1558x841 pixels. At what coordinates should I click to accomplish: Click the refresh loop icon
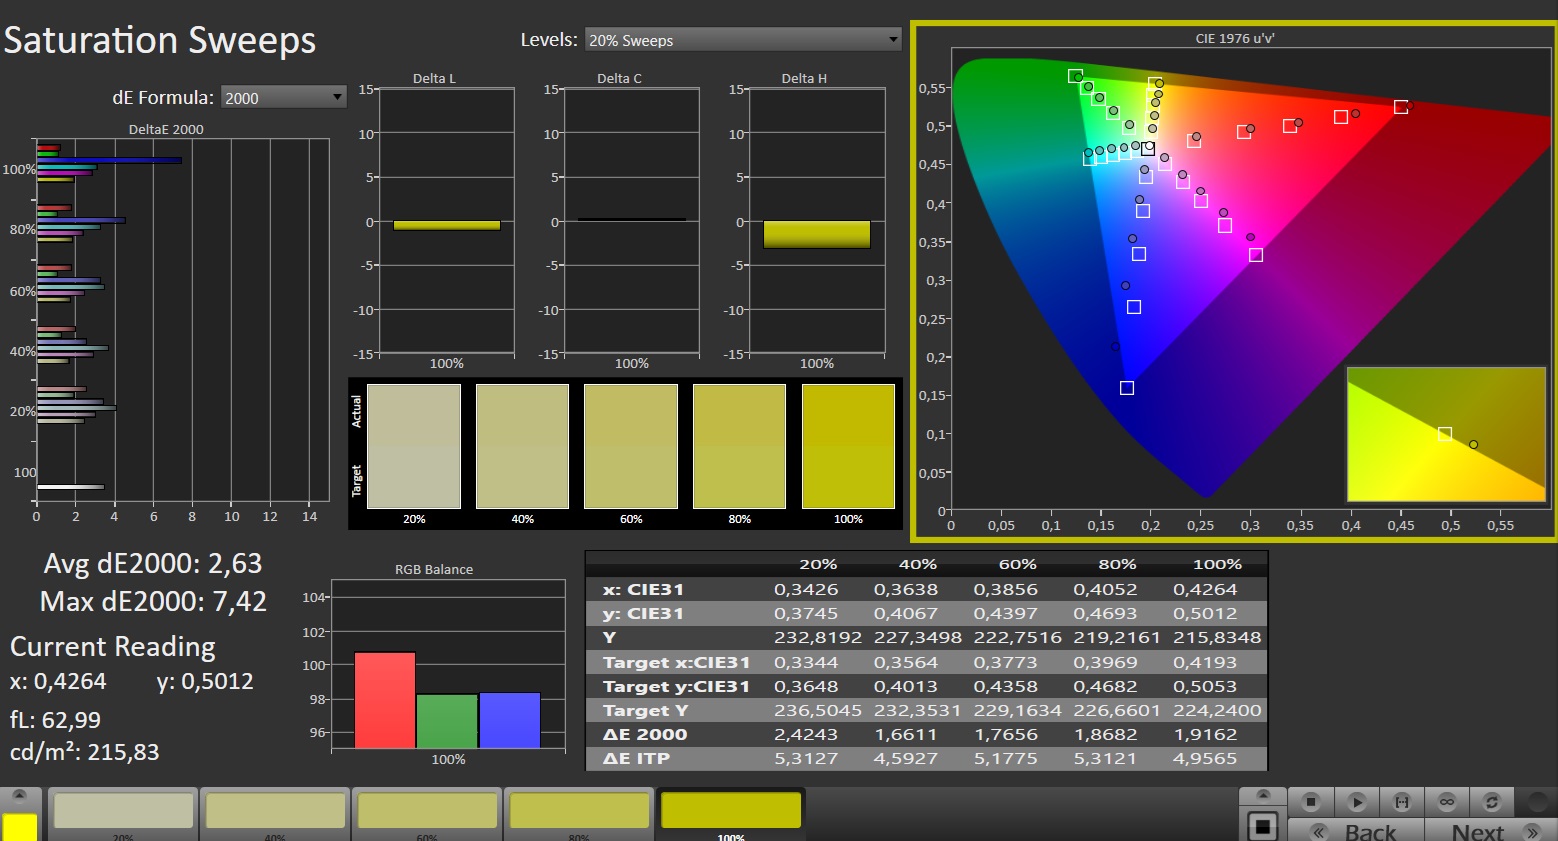click(x=1492, y=802)
